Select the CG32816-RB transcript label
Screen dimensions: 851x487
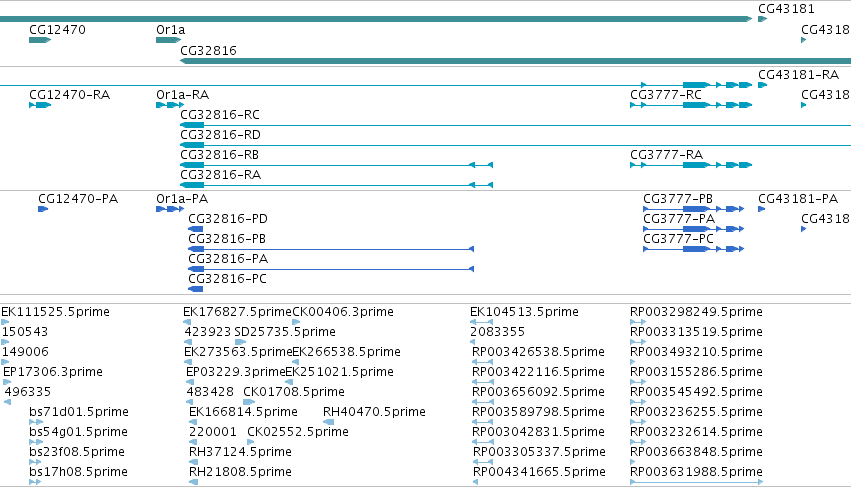(x=219, y=155)
